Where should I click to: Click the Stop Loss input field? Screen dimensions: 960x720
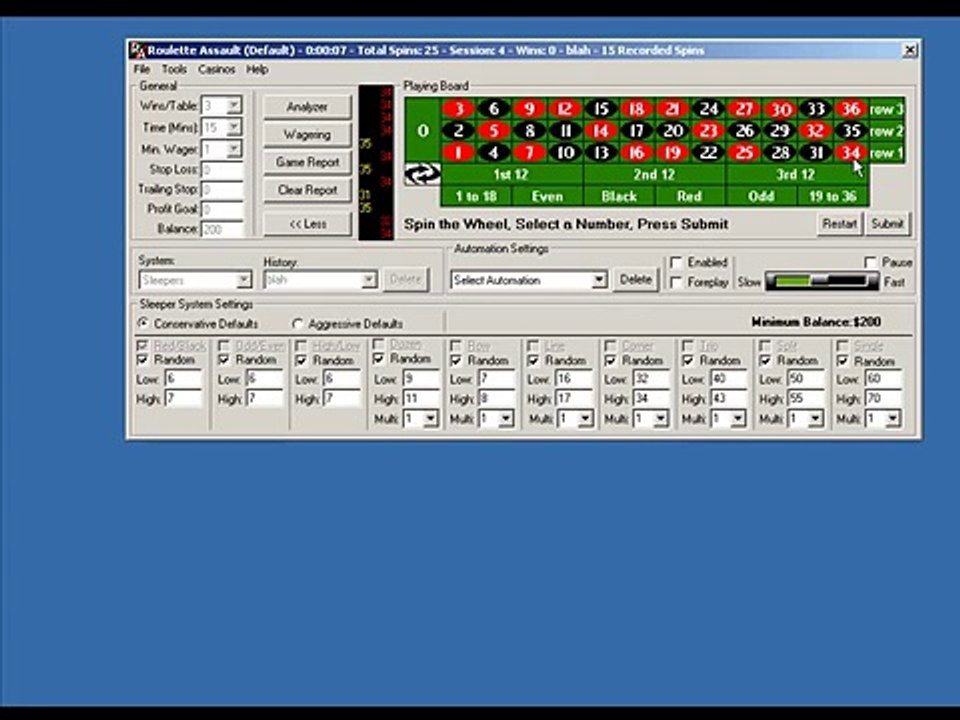point(222,170)
